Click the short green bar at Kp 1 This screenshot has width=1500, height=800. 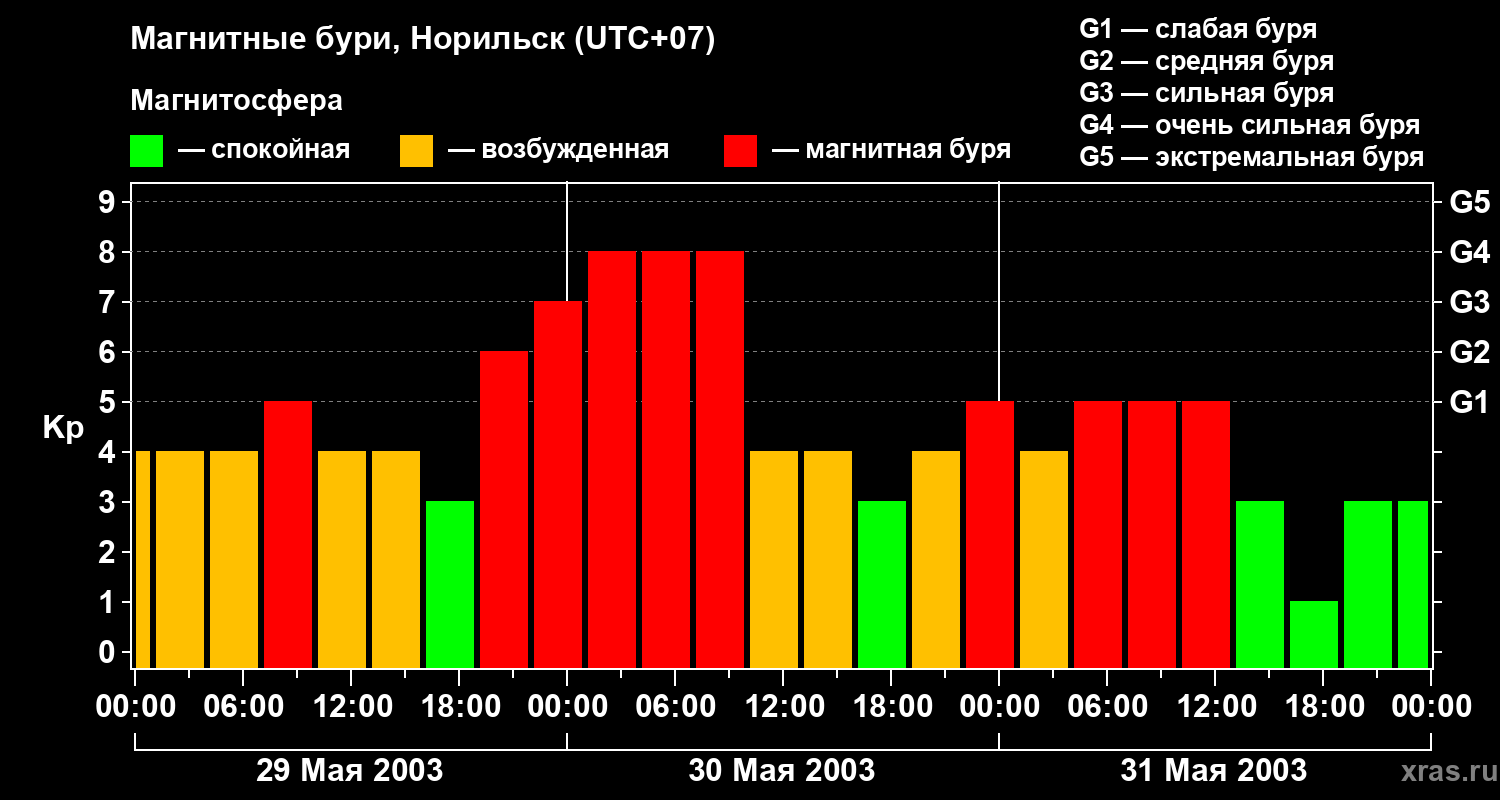(1314, 634)
